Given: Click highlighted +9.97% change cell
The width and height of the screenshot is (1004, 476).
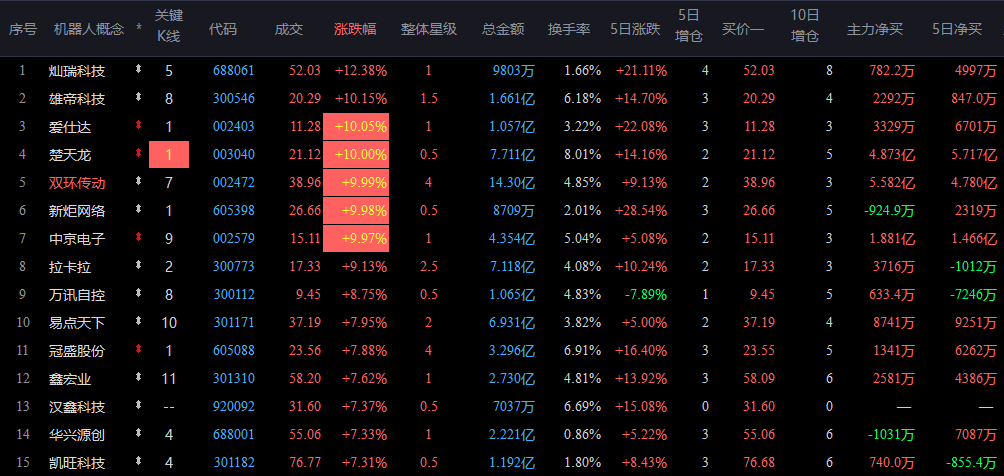Looking at the screenshot, I should (x=356, y=239).
